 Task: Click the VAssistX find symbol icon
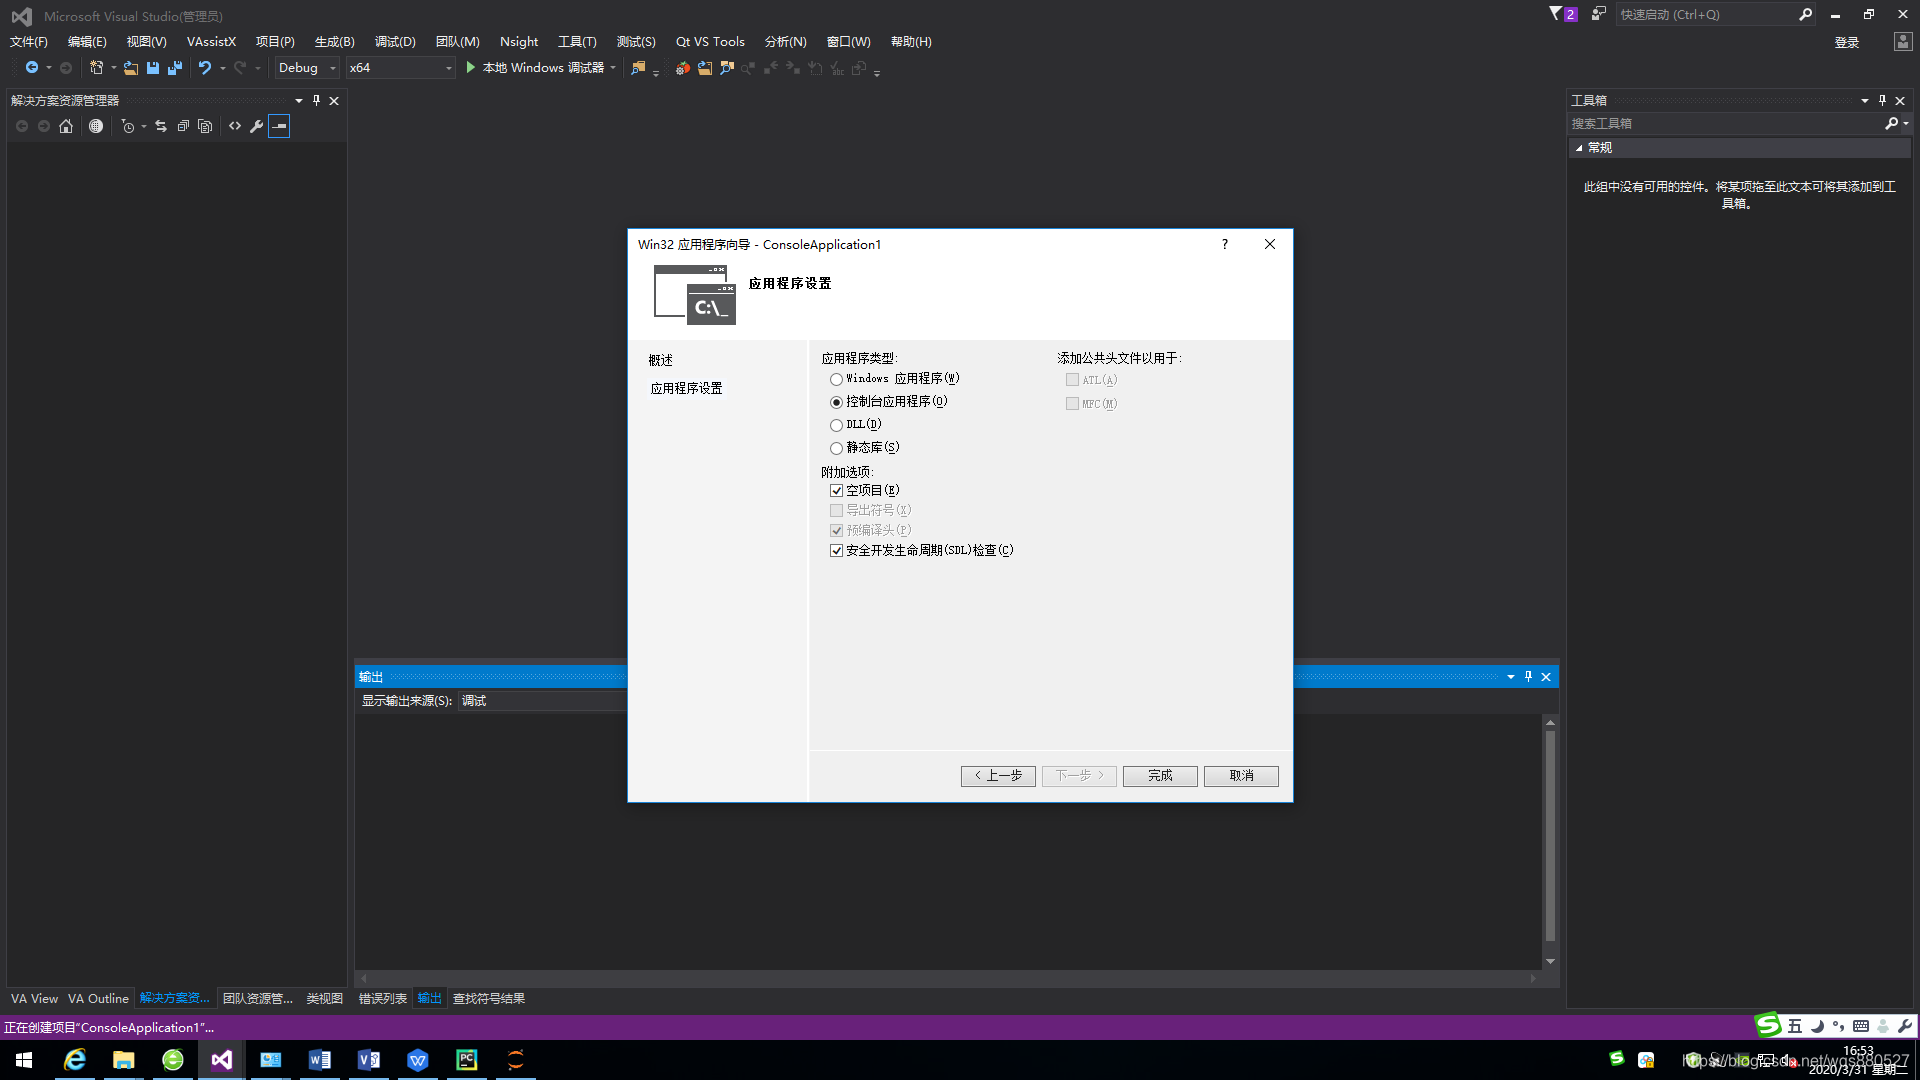tap(727, 68)
